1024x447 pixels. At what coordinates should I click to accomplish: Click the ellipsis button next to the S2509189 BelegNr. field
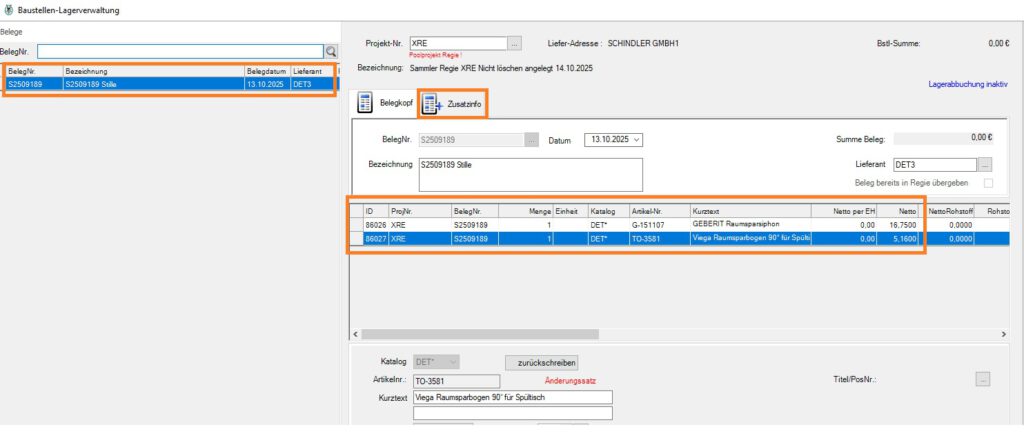(532, 140)
